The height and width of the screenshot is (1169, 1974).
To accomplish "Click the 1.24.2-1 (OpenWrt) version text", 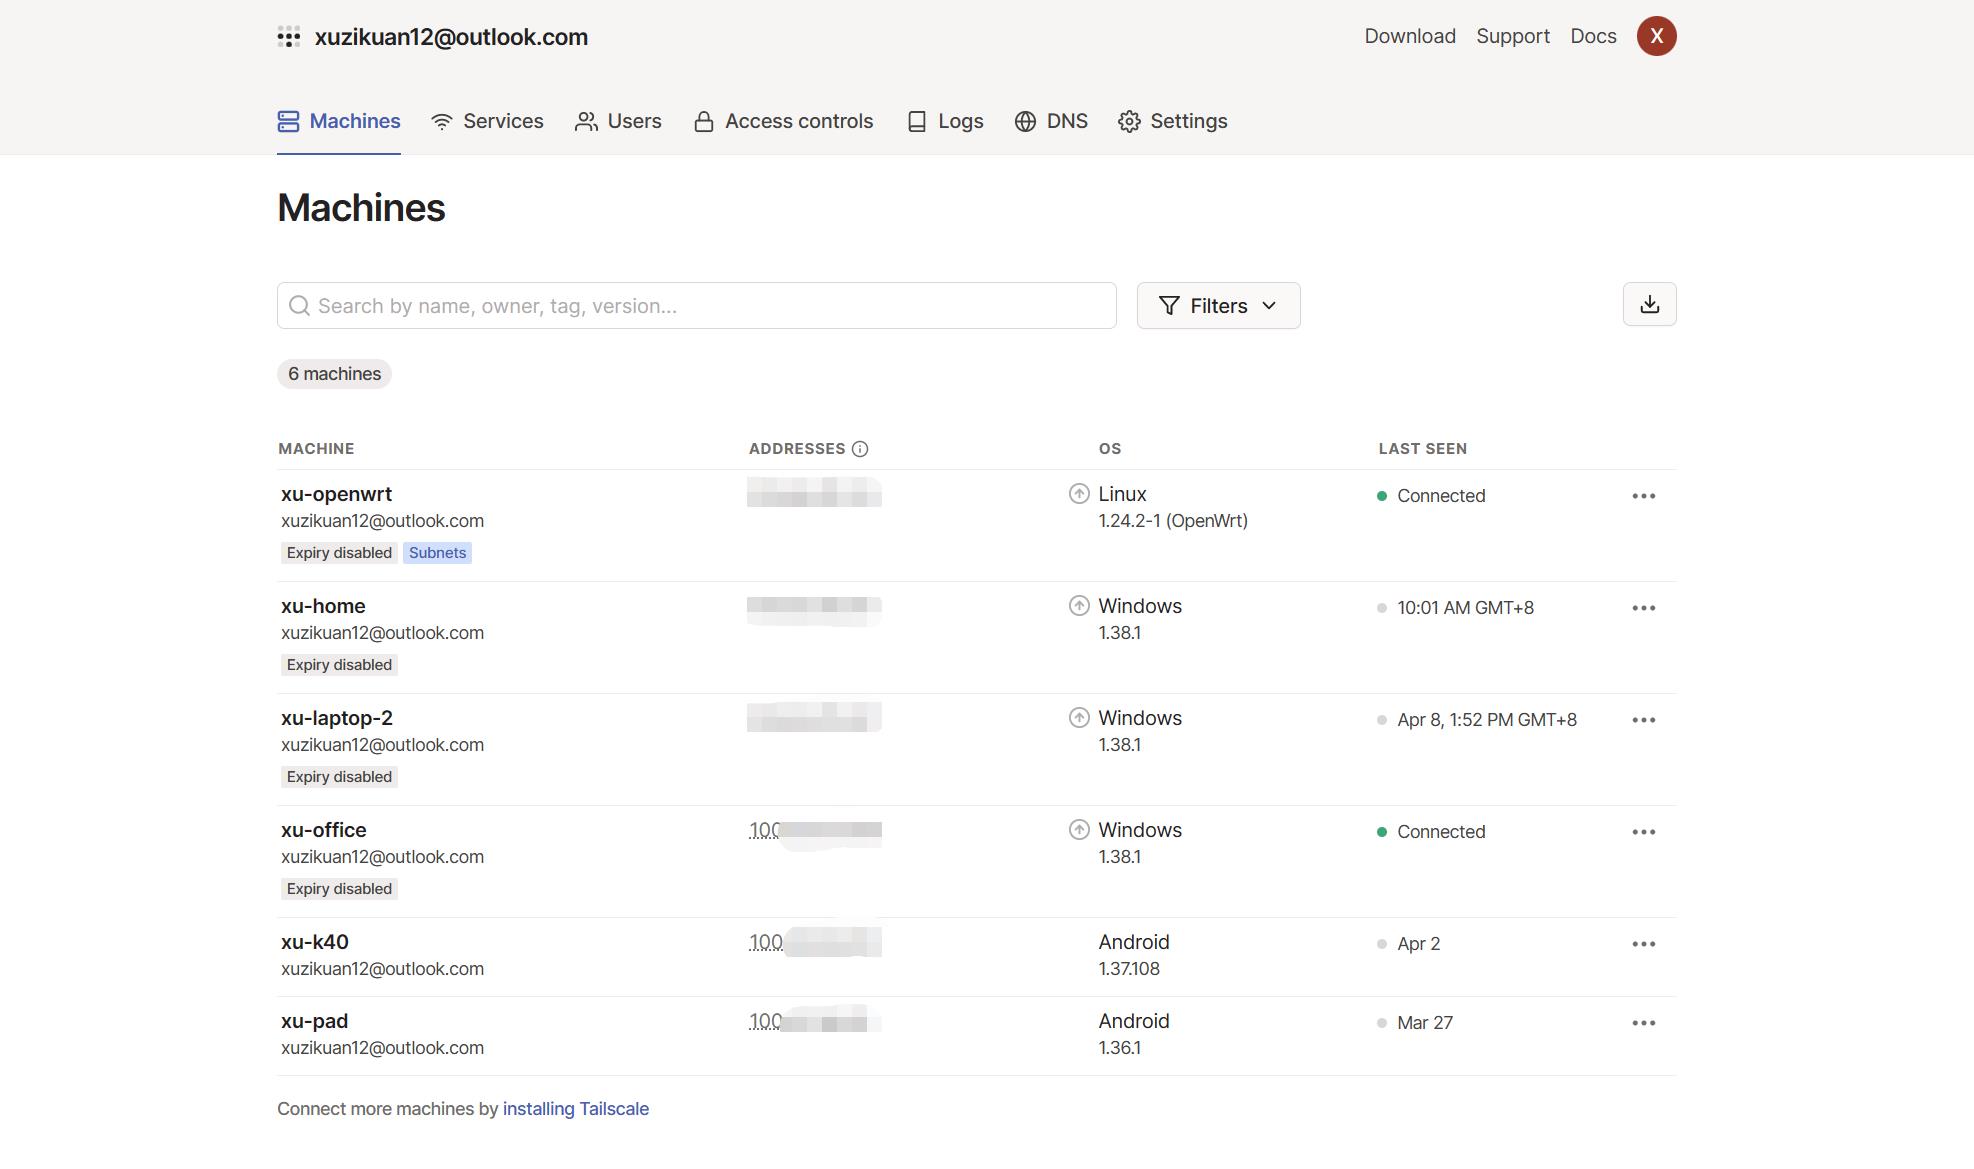I will 1173,521.
